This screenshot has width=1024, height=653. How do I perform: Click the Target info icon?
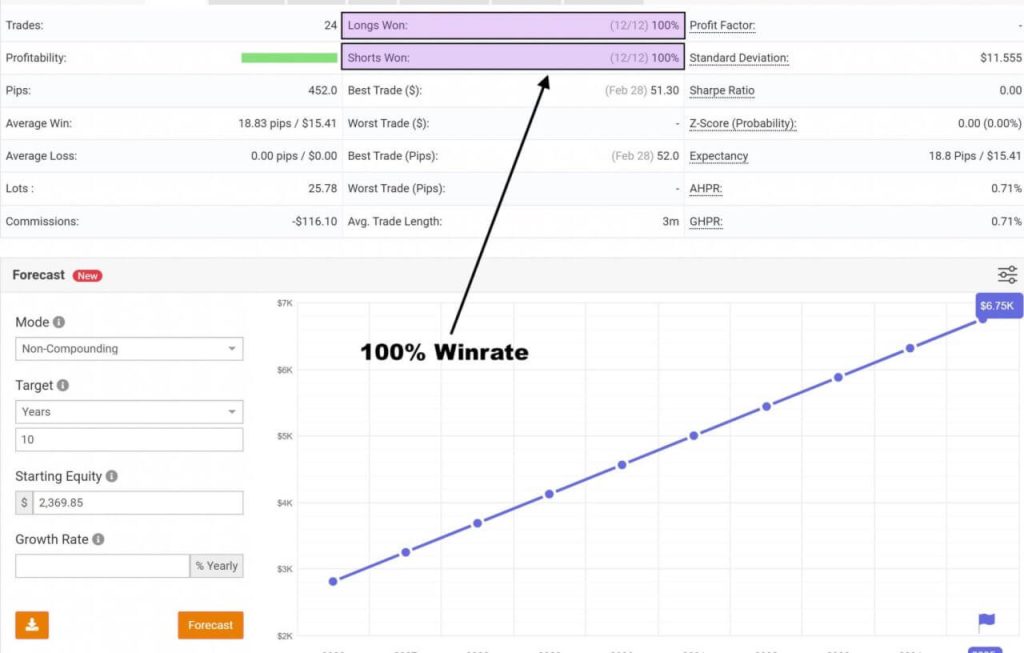point(63,386)
